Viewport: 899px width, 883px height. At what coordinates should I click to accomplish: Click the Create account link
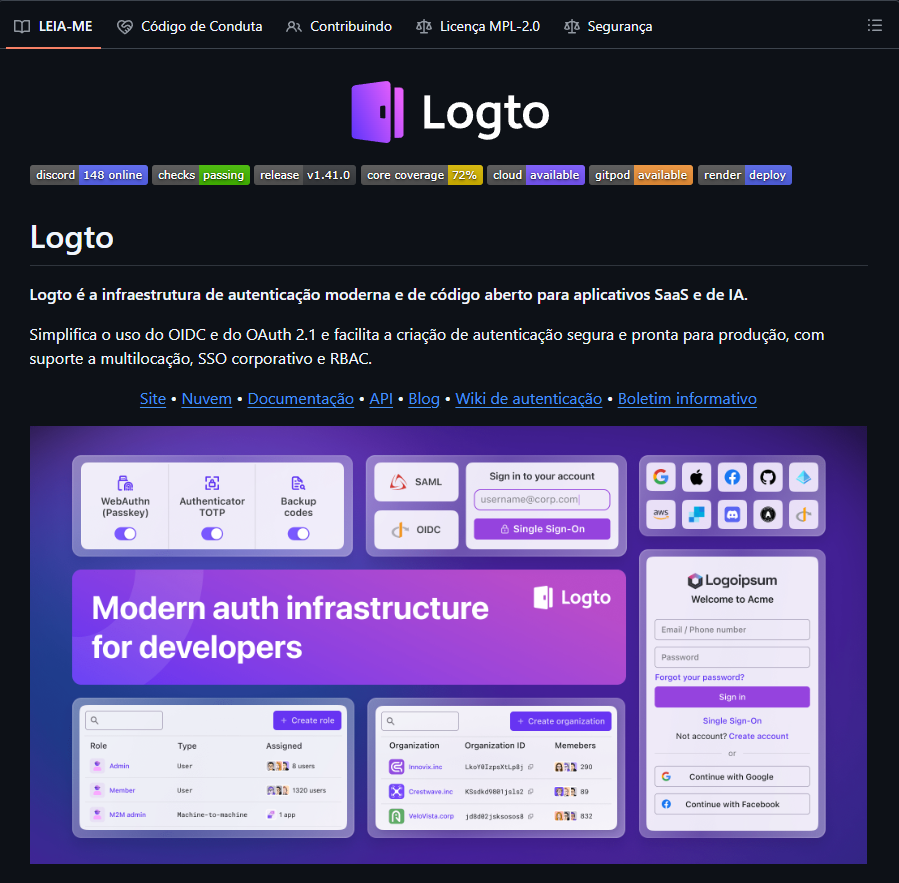tap(759, 736)
